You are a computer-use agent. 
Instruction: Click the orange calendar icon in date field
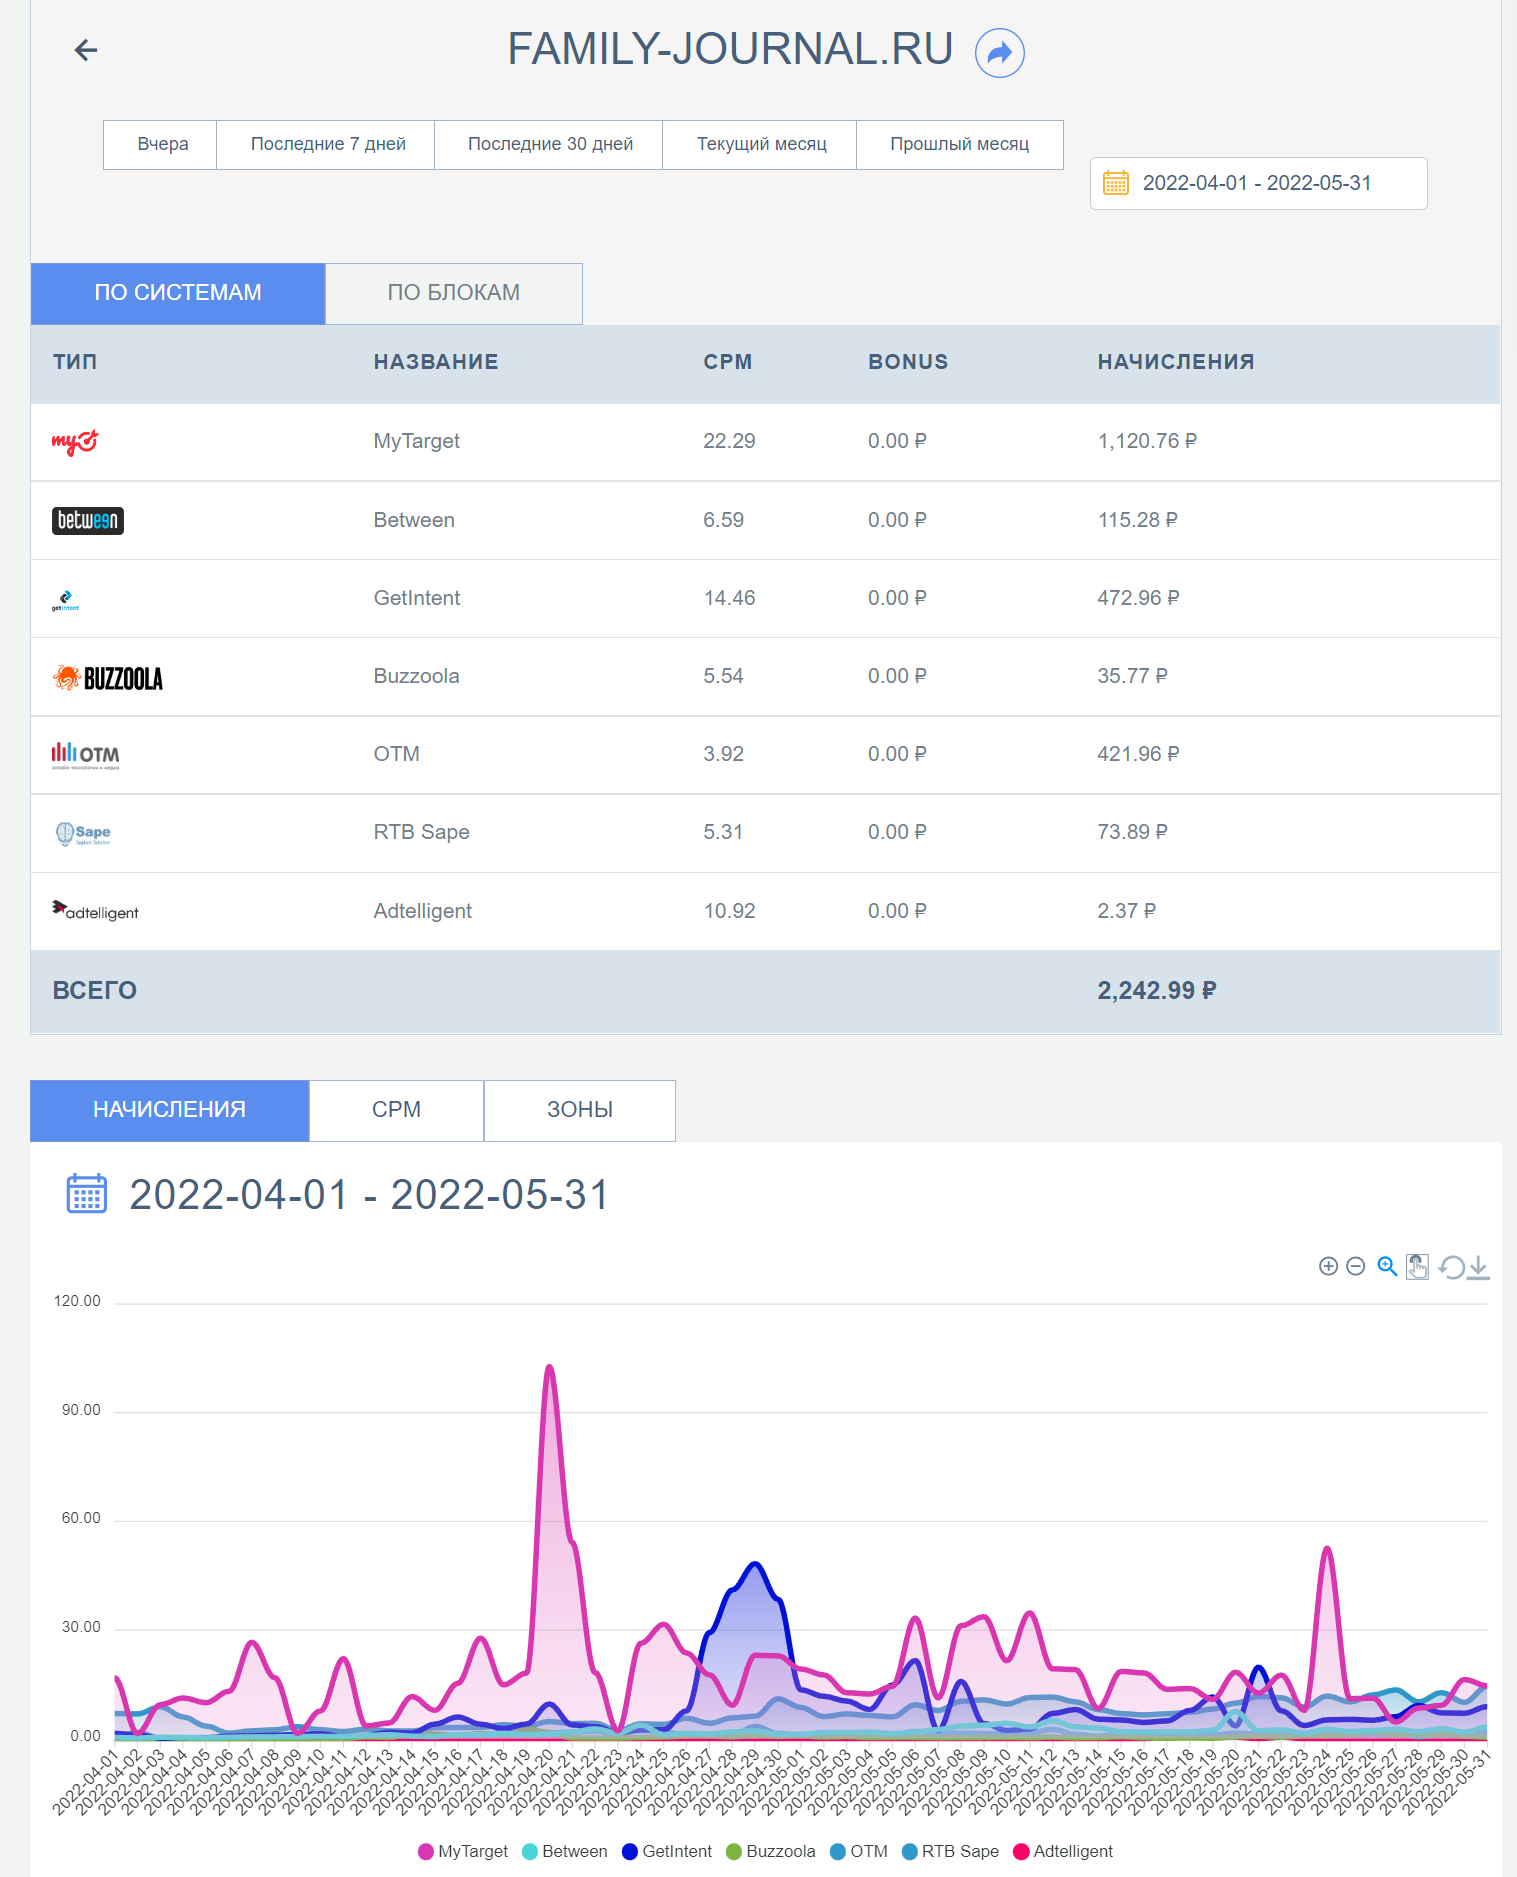point(1116,183)
